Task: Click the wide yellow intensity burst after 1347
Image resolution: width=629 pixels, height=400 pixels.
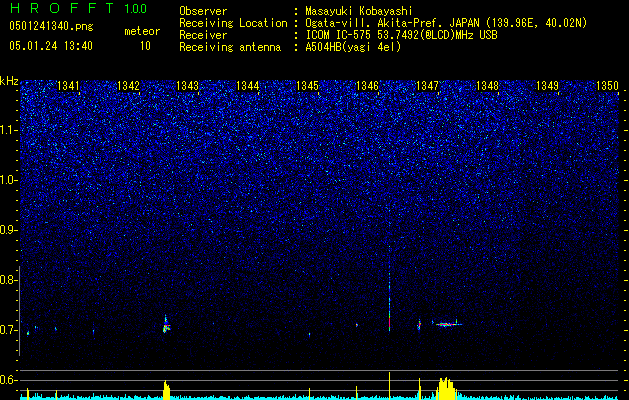Action: click(446, 388)
